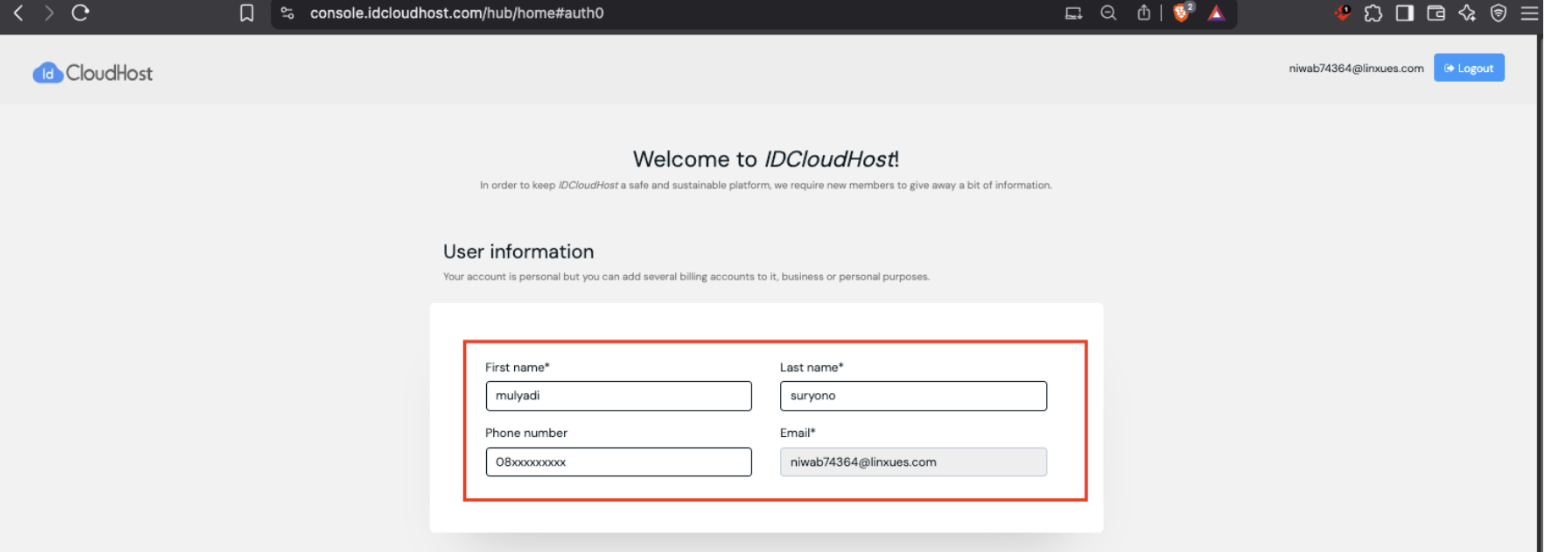Click the CloudHost logo in the header
This screenshot has height=552, width=1544.
click(x=93, y=72)
